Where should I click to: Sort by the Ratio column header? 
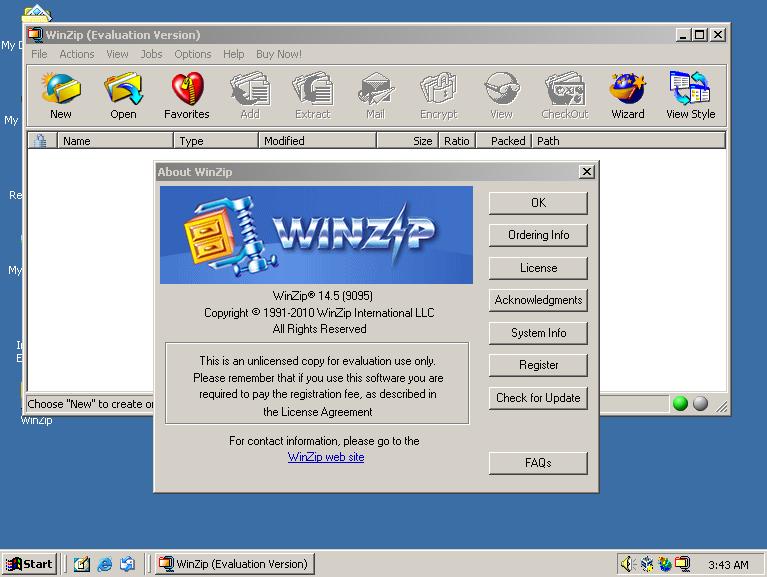[457, 141]
